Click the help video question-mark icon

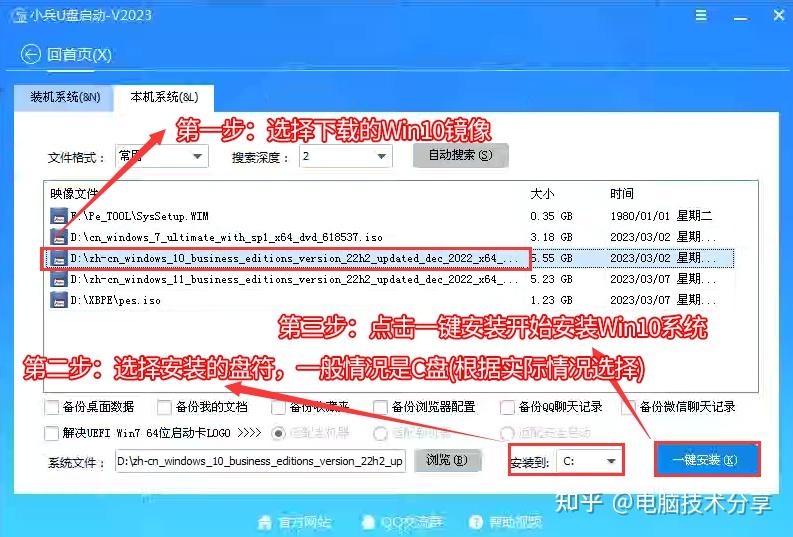tap(476, 522)
